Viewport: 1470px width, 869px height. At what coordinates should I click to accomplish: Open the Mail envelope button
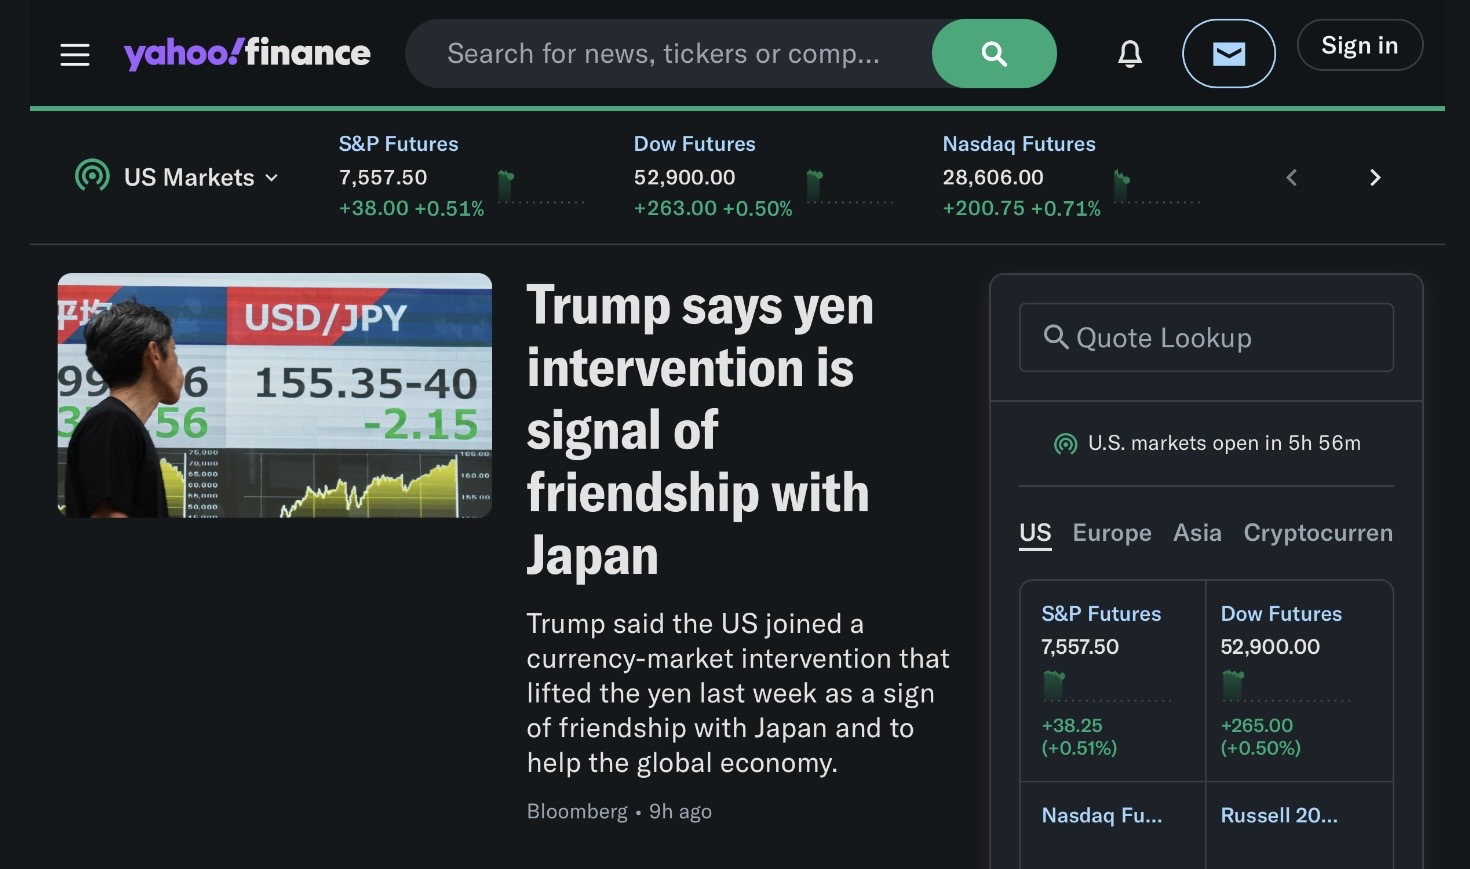(1228, 54)
